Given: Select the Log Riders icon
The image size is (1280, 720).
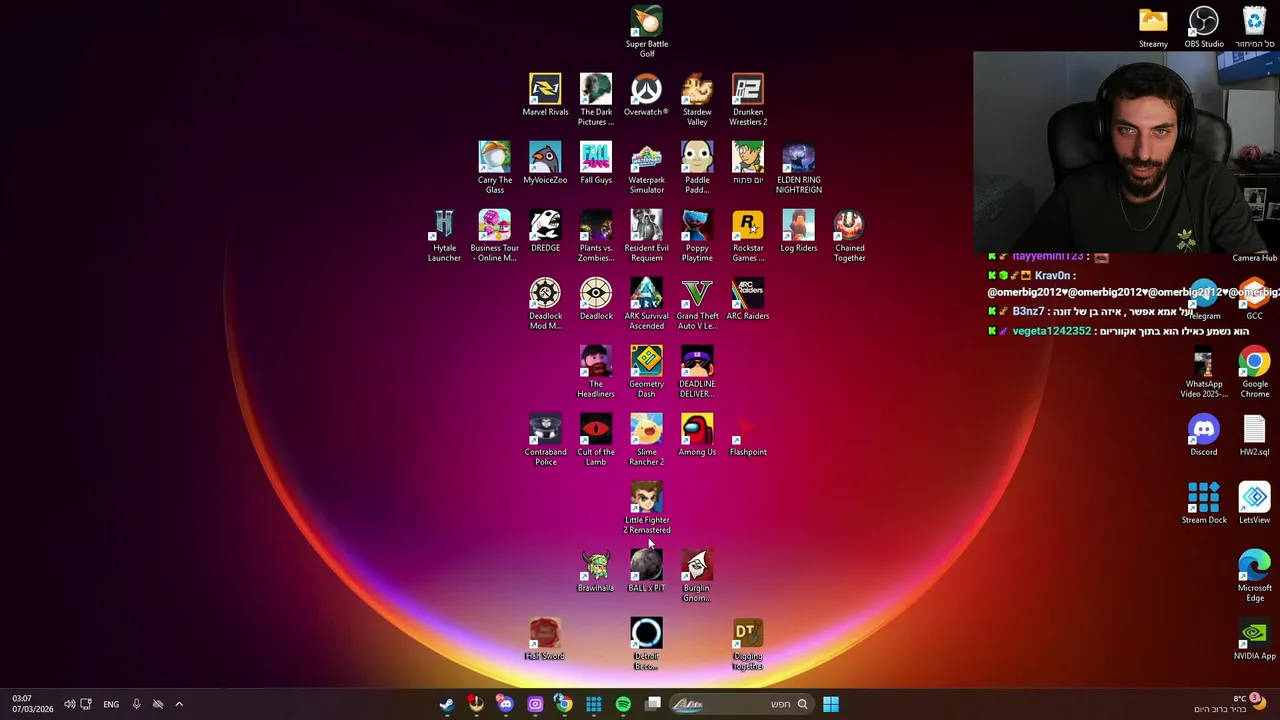Looking at the screenshot, I should (x=799, y=231).
